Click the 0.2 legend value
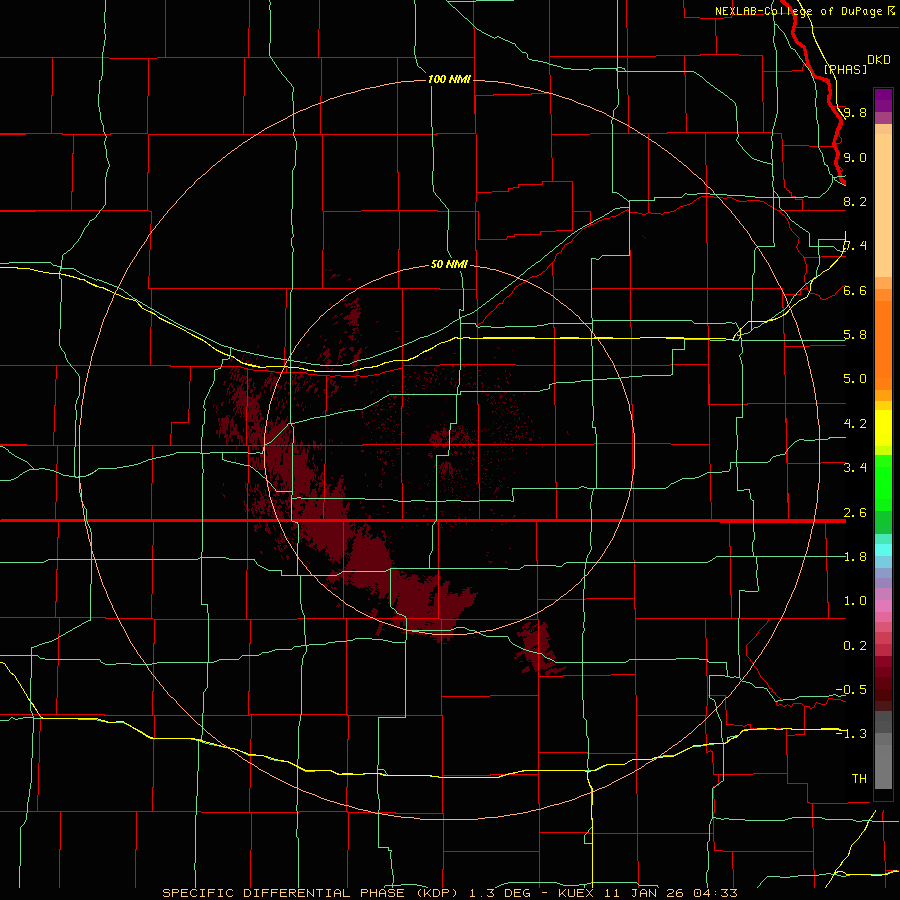Image resolution: width=900 pixels, height=900 pixels. (855, 645)
